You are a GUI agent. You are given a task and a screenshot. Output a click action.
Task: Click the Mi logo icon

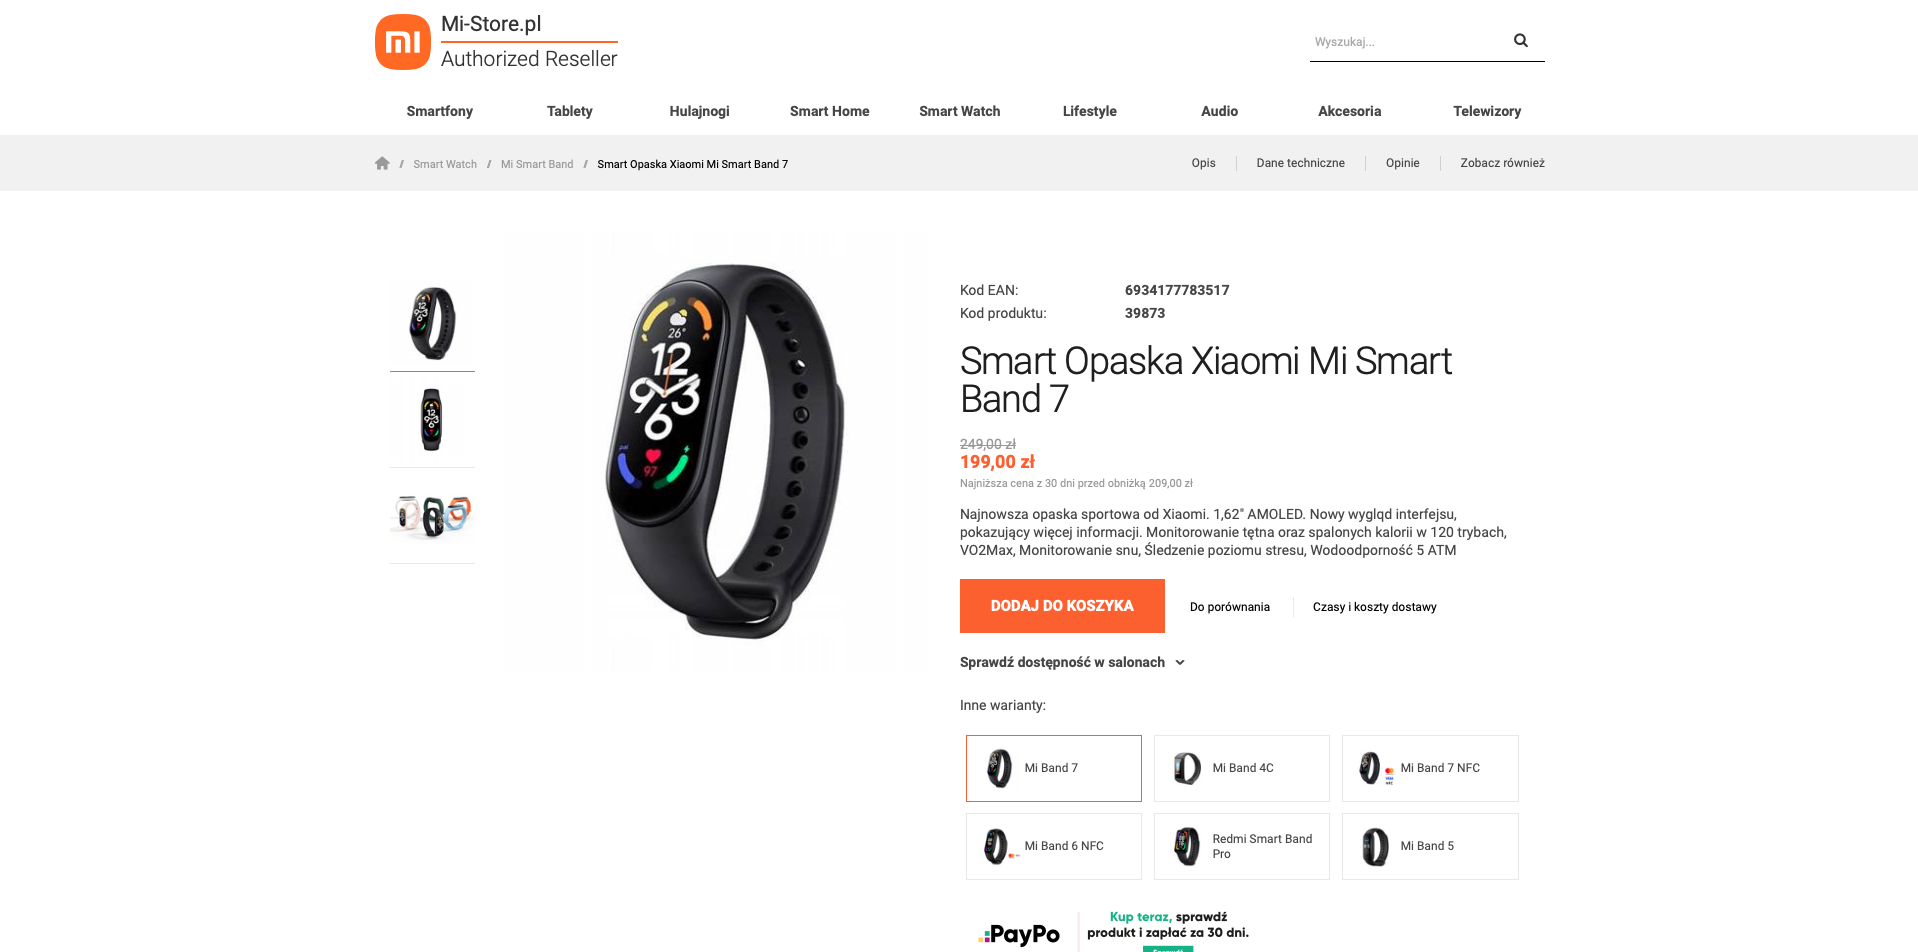(x=403, y=42)
